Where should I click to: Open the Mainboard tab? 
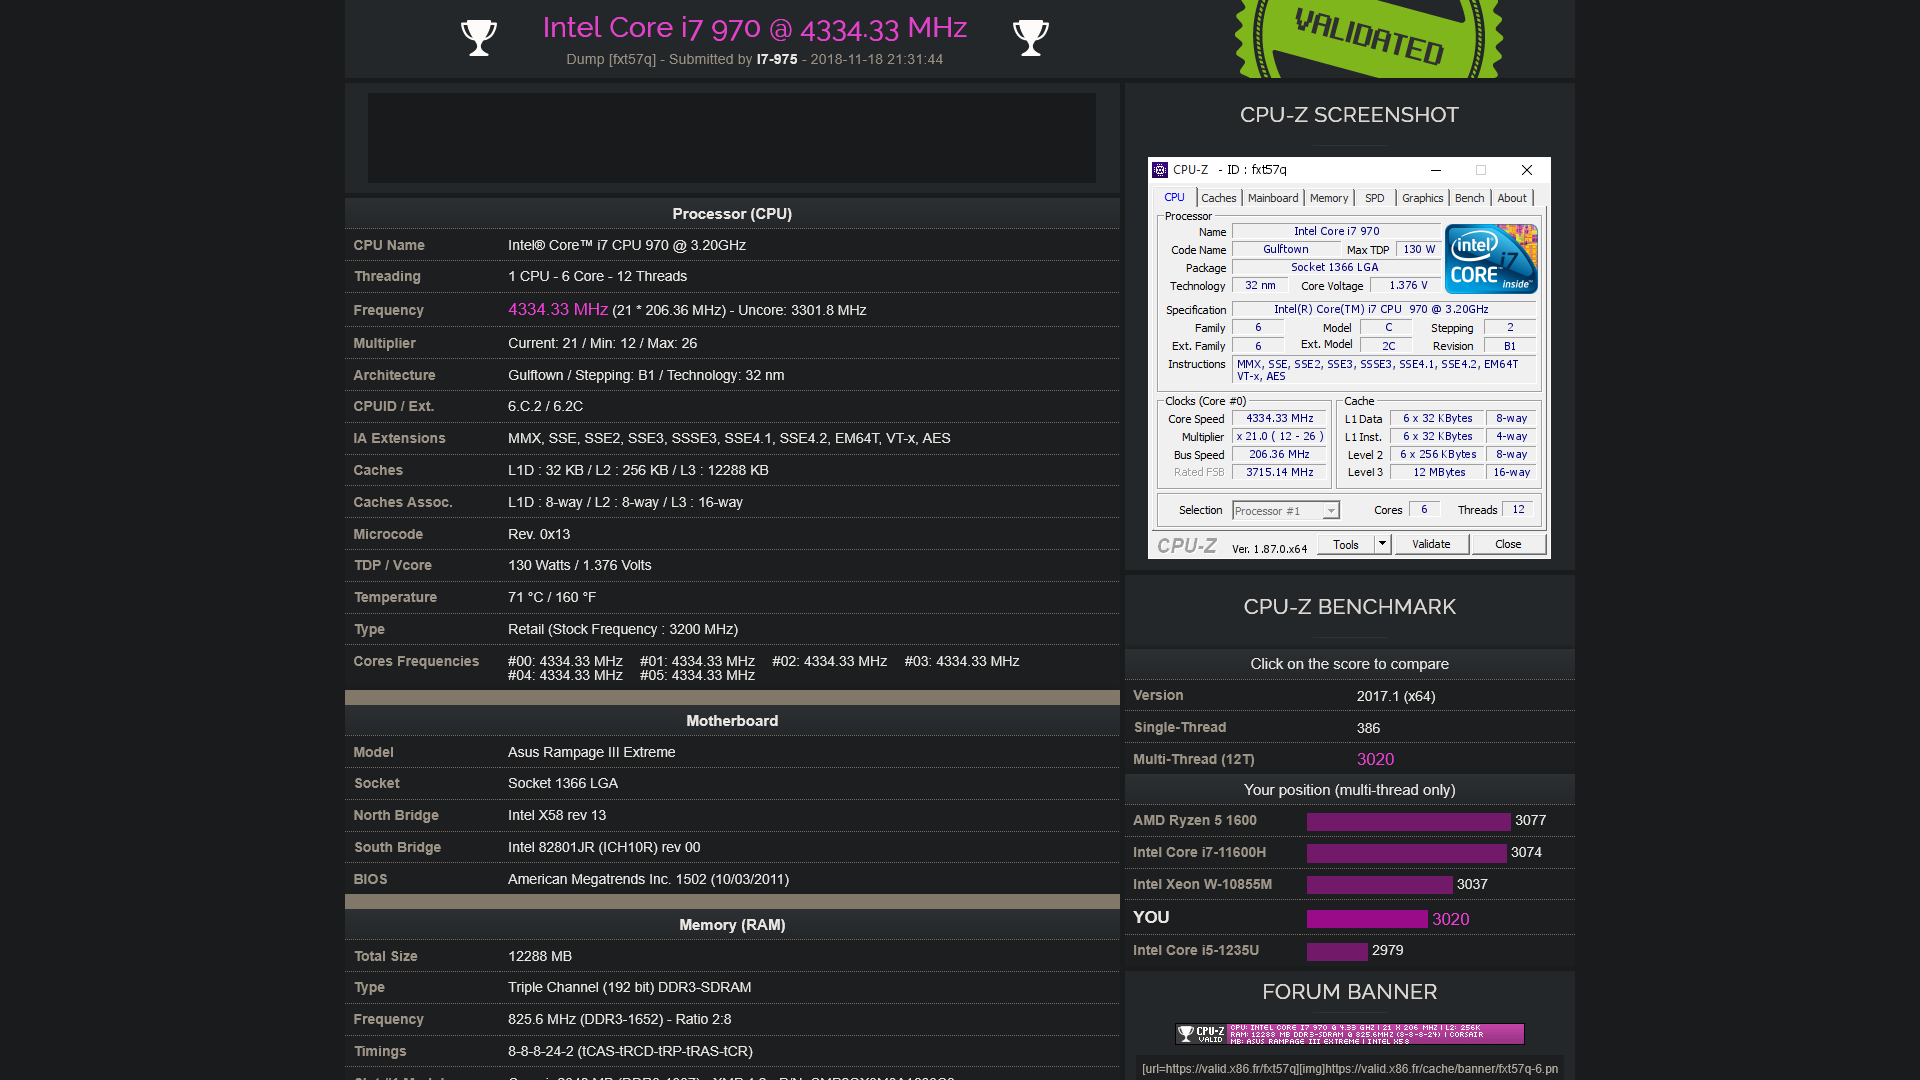[x=1273, y=198]
